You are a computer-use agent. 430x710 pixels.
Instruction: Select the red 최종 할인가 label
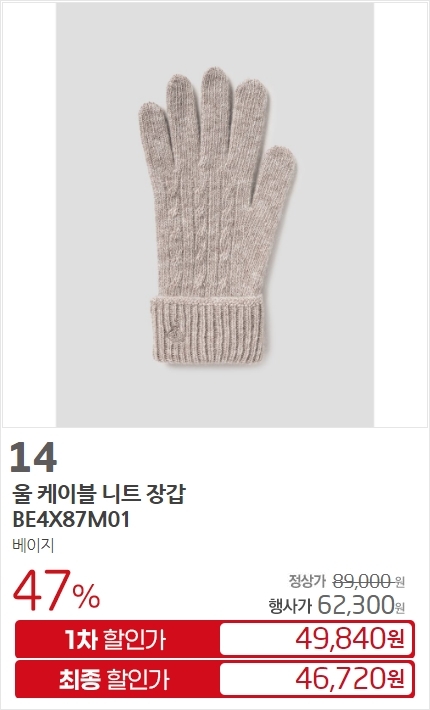(114, 679)
